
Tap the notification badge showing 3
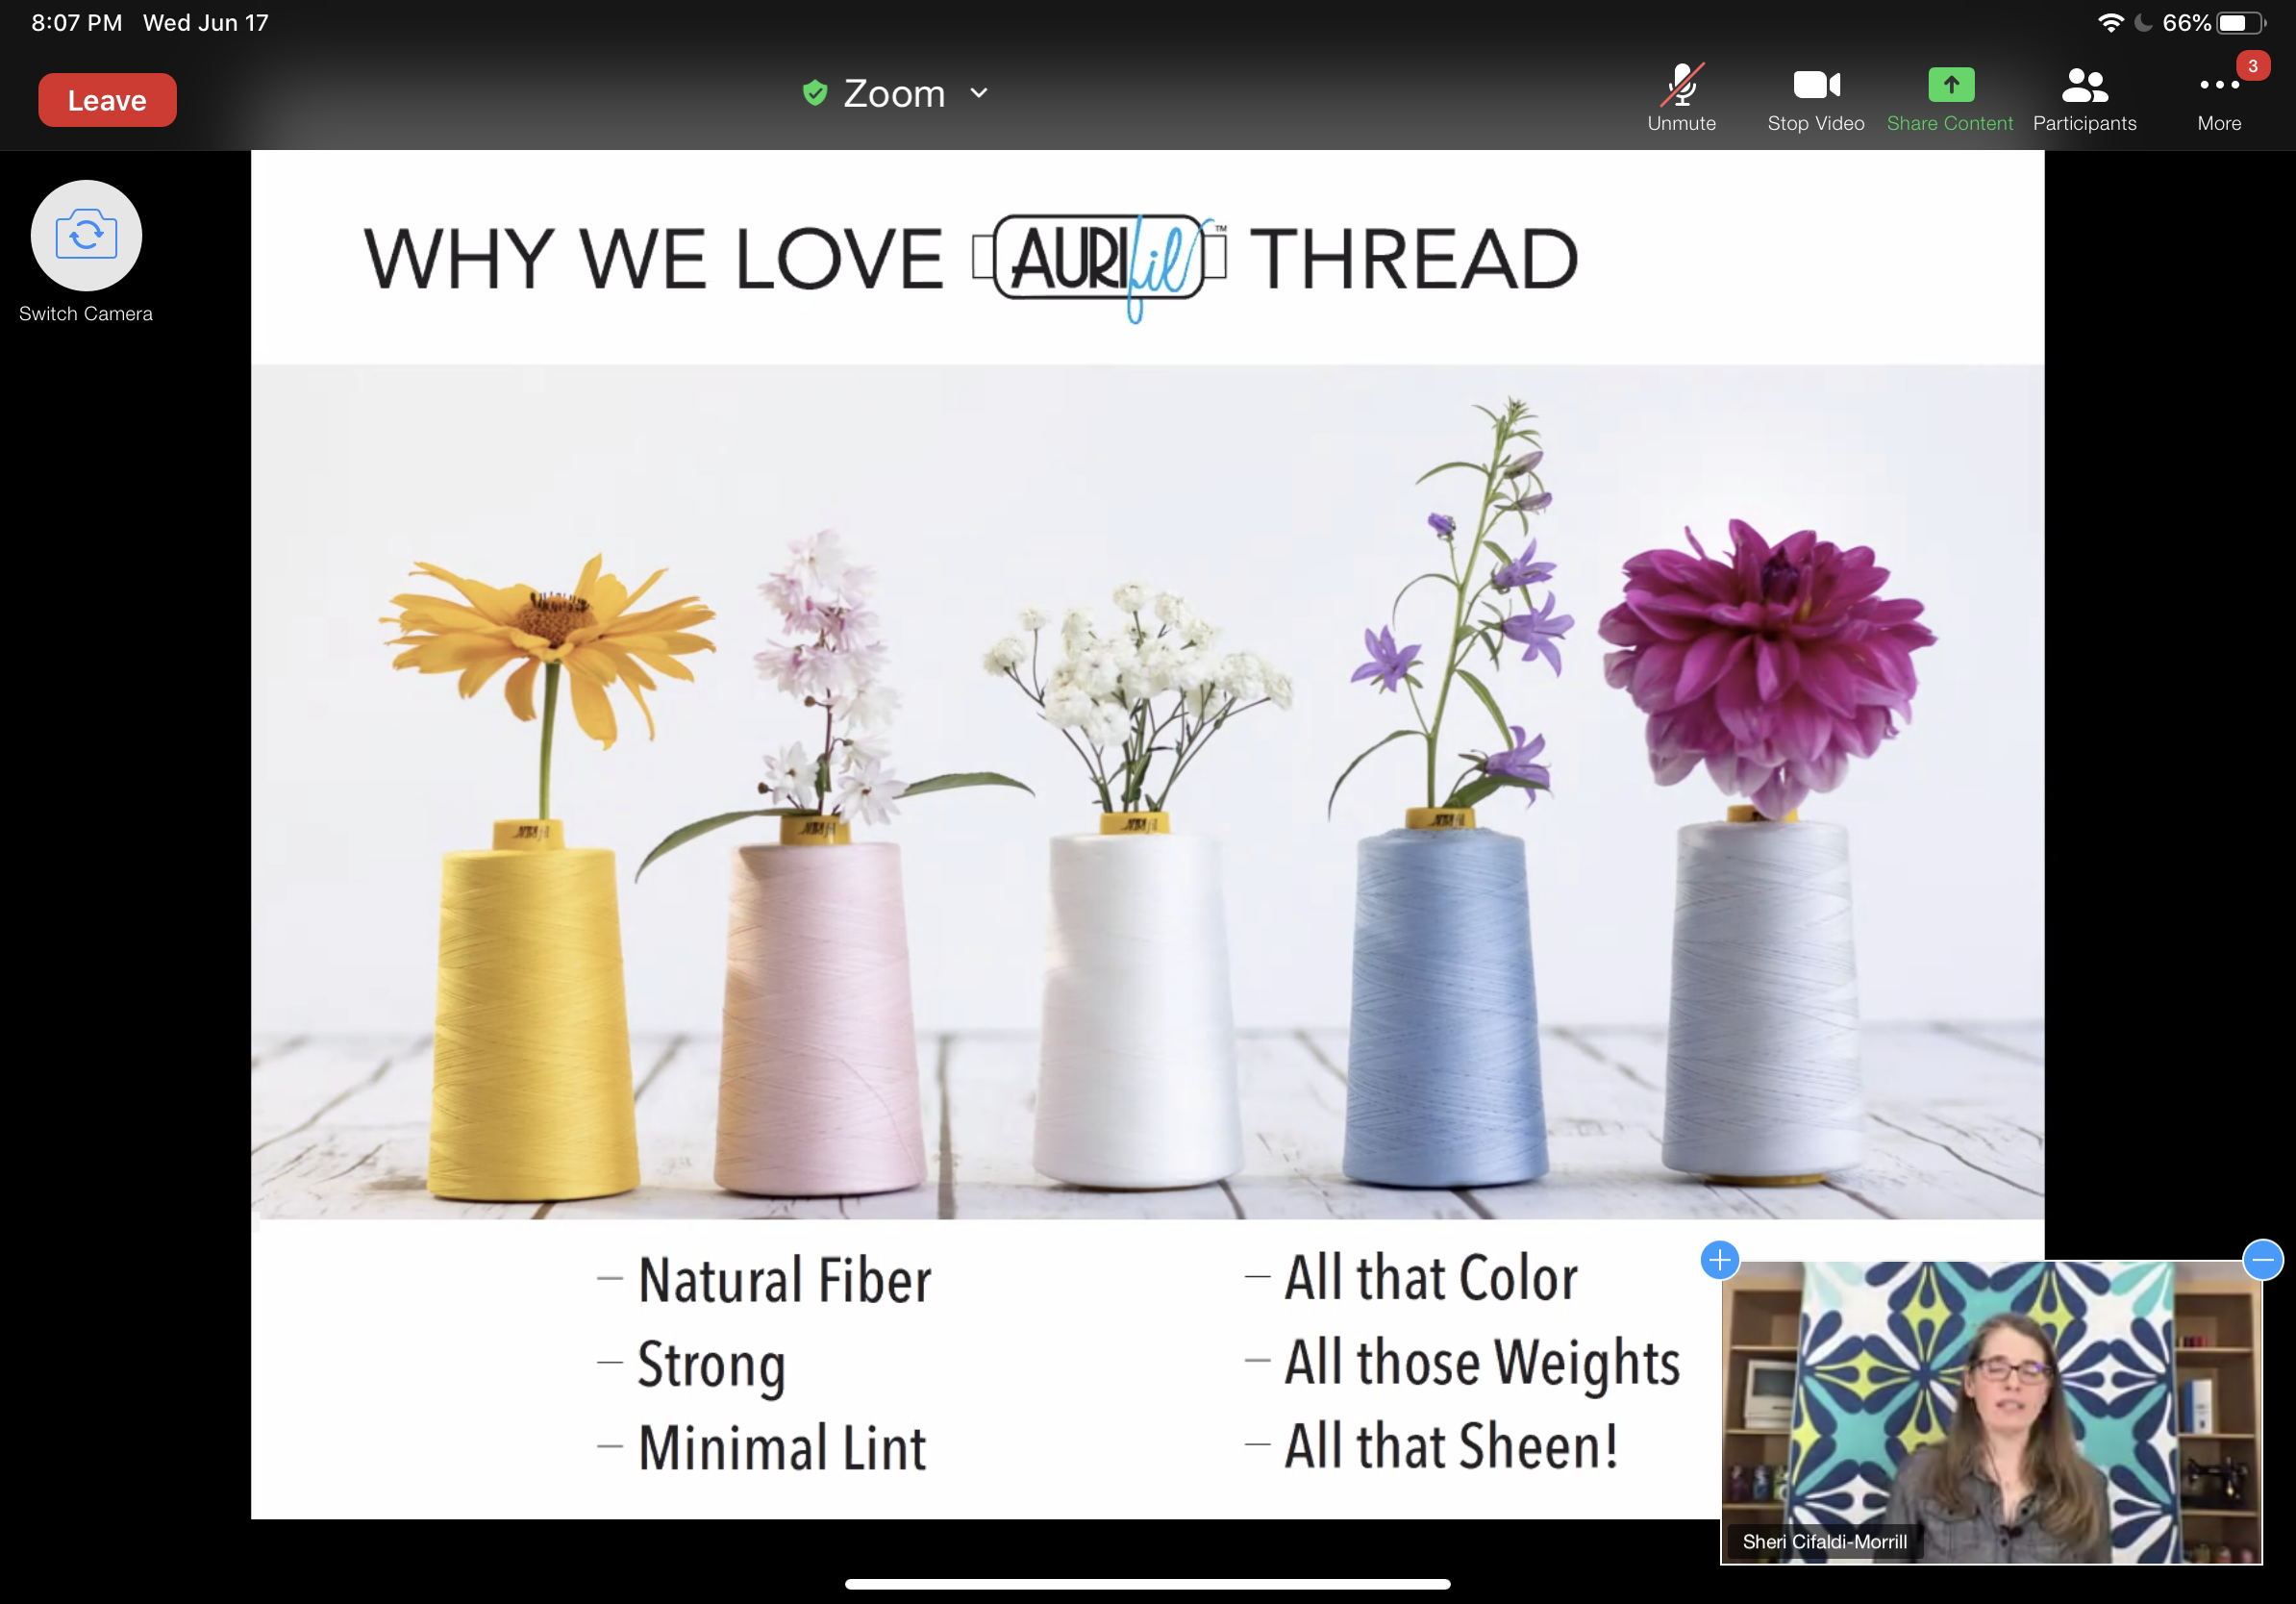pos(2253,66)
